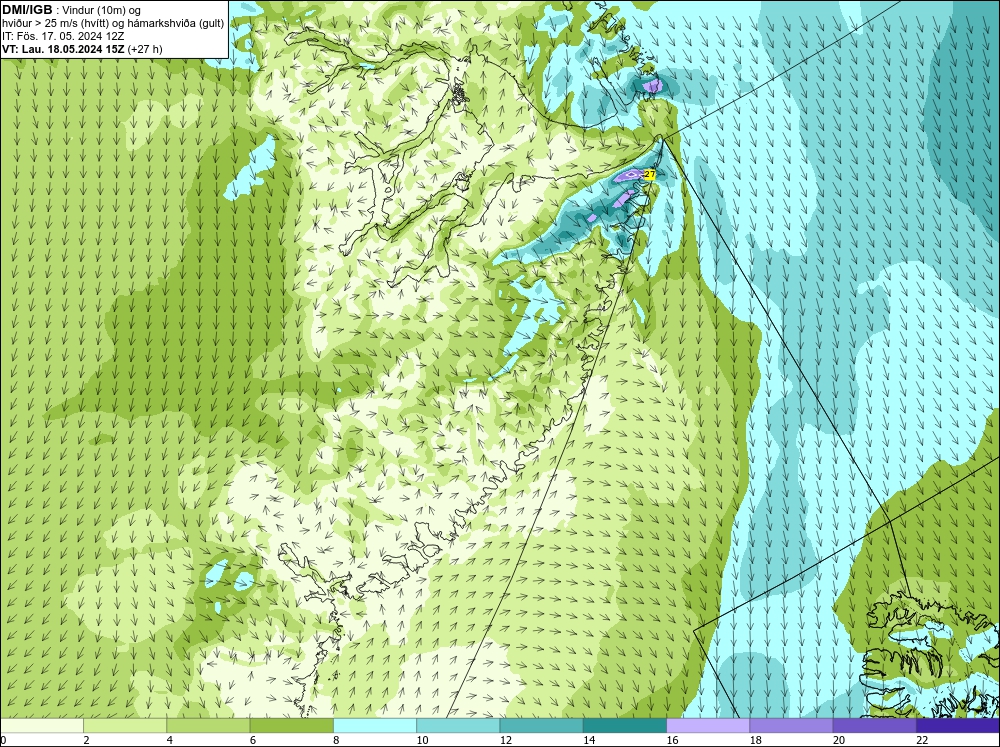Click the 'Vindur (10m) og' legend text

pyautogui.click(x=103, y=10)
